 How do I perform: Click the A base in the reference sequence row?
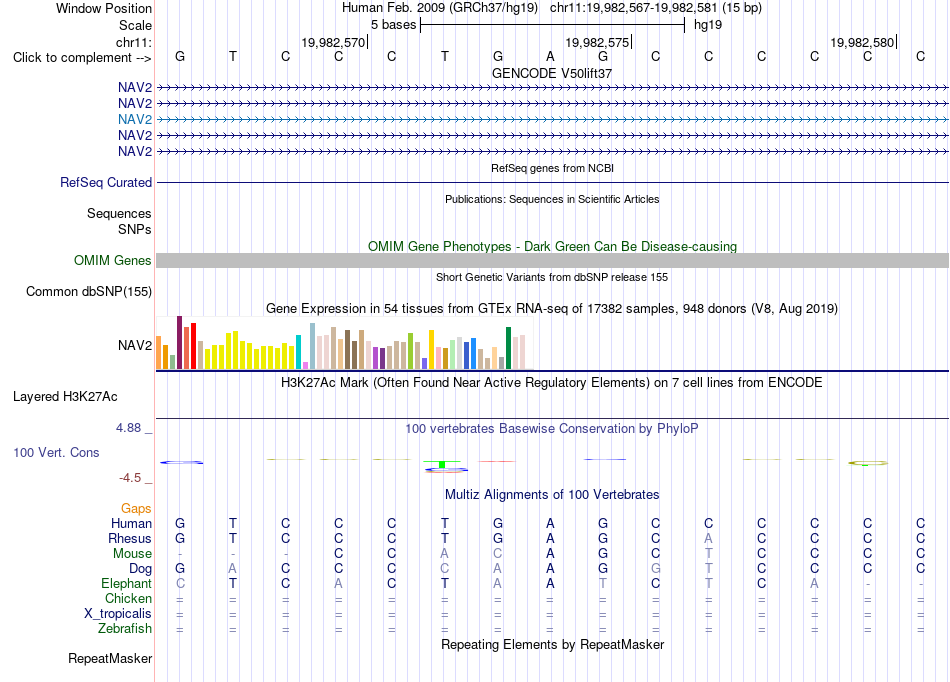coord(550,56)
